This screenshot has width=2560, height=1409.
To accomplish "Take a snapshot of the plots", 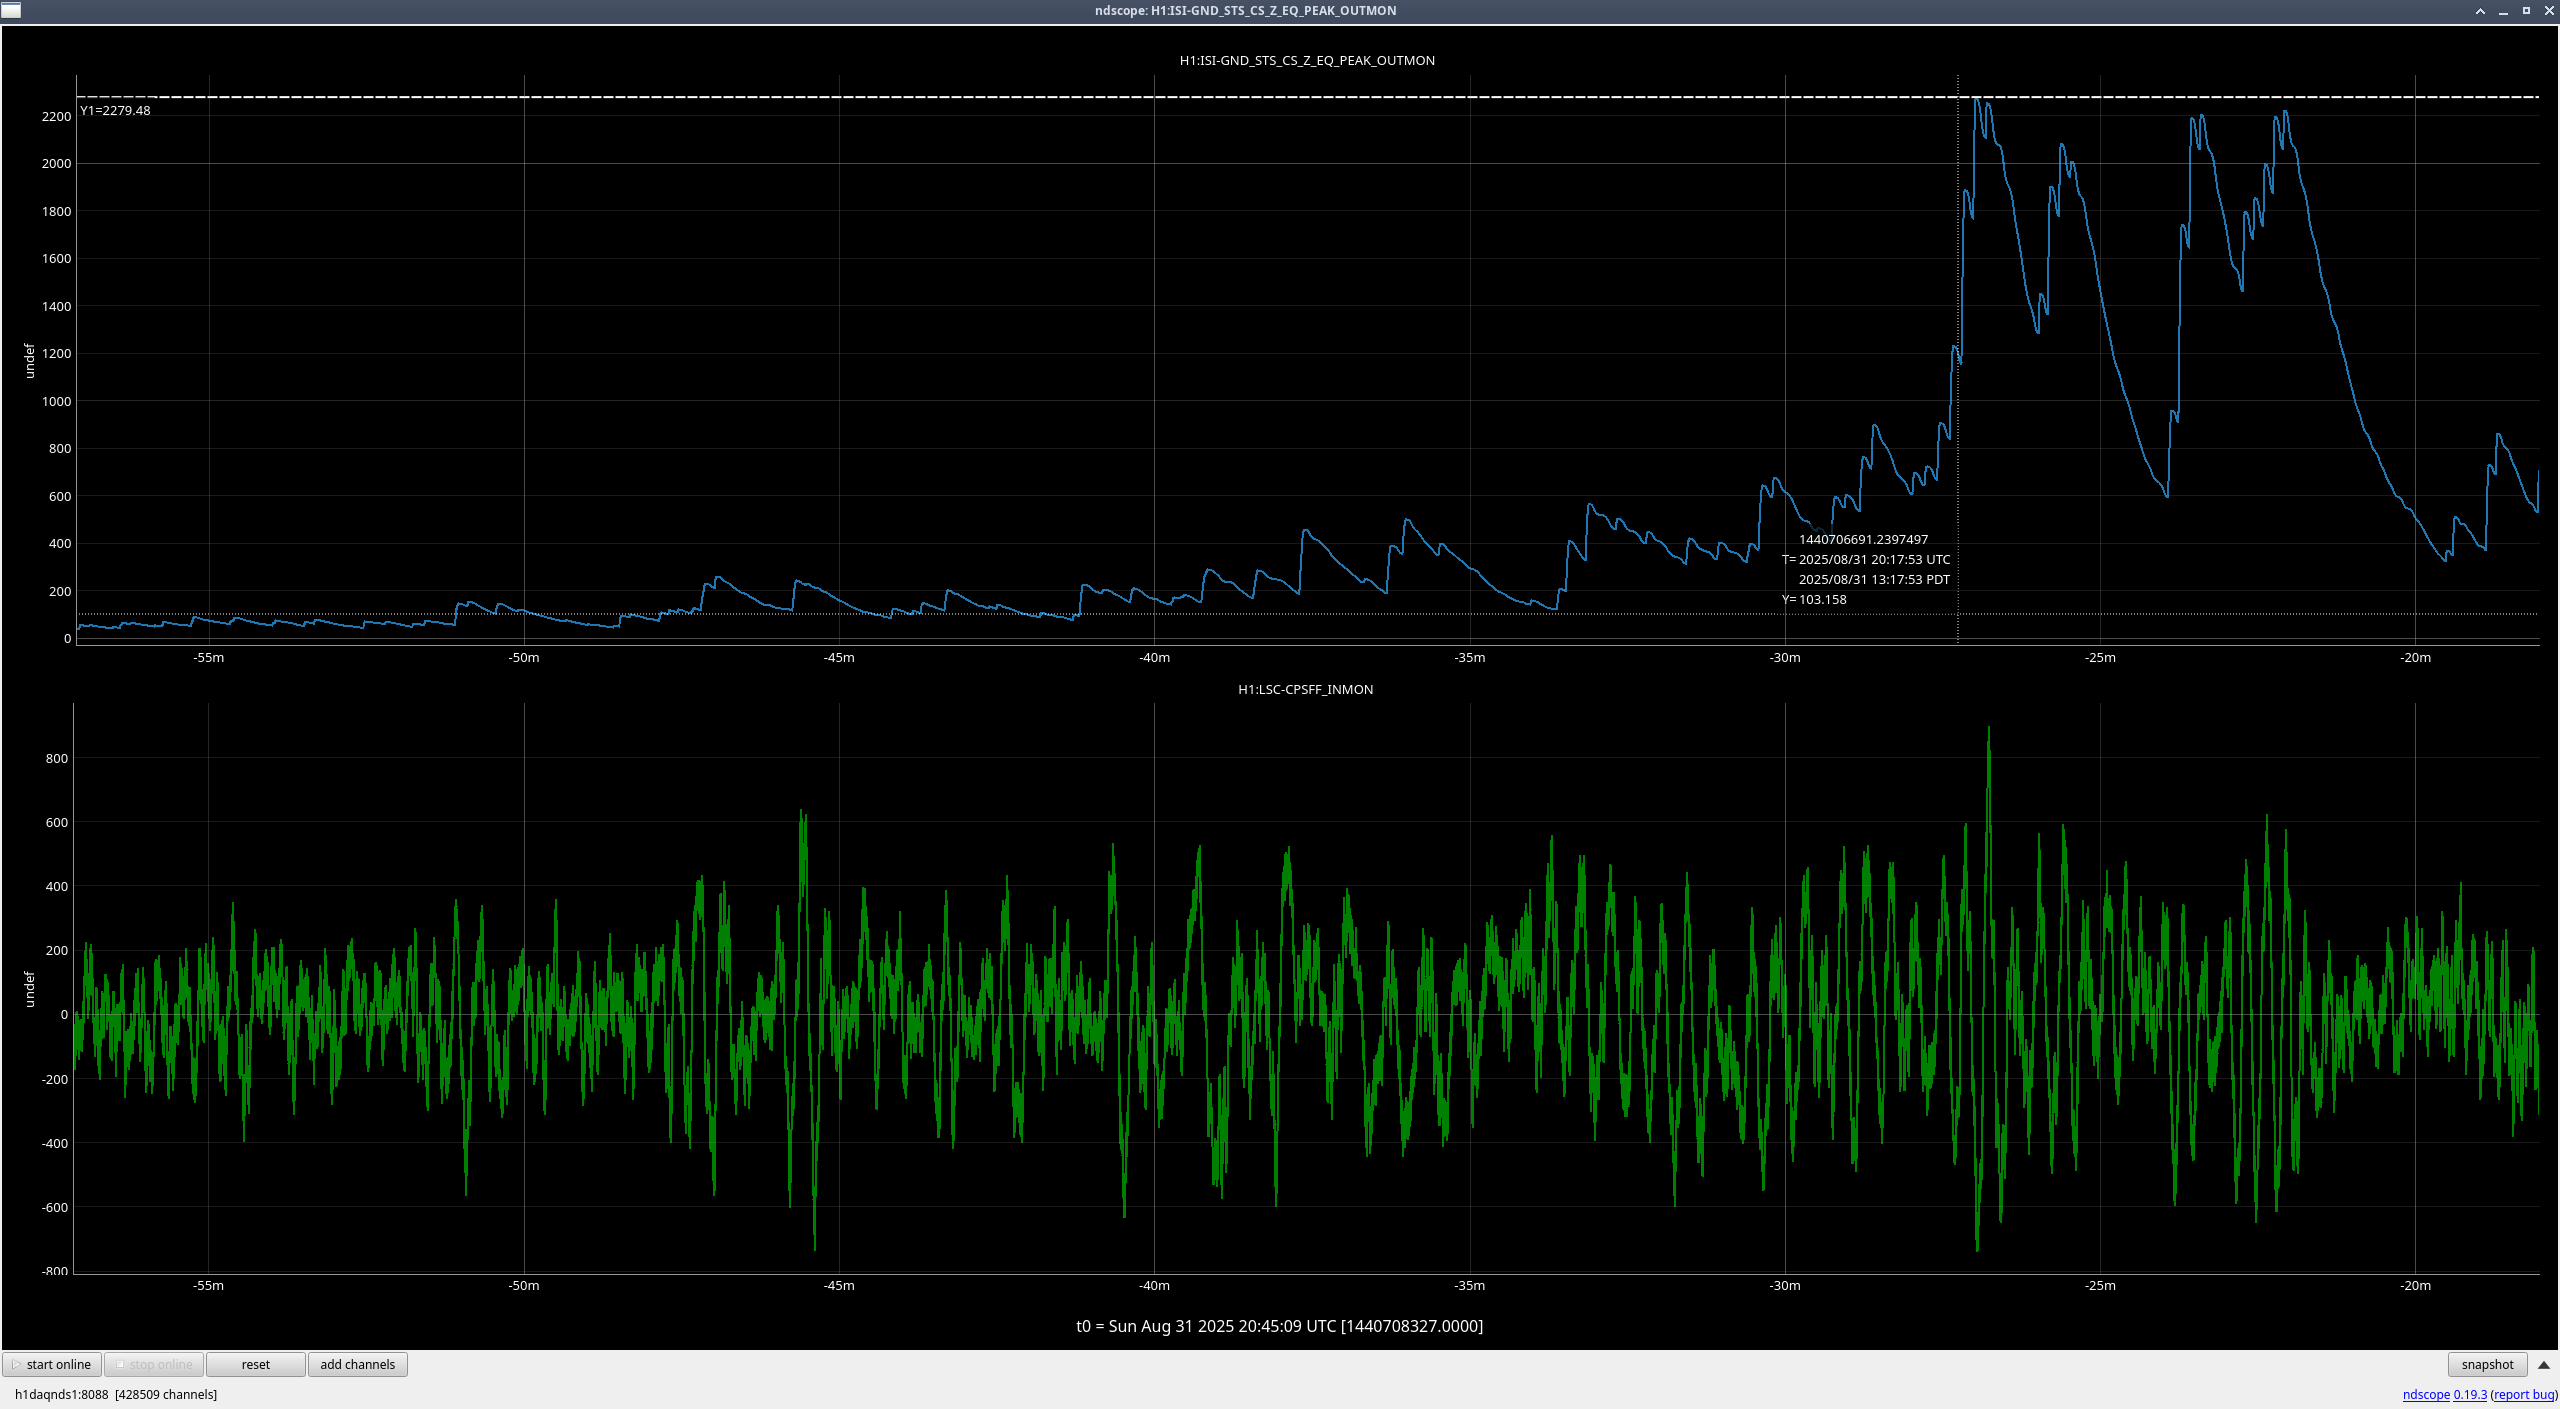I will click(x=2487, y=1364).
